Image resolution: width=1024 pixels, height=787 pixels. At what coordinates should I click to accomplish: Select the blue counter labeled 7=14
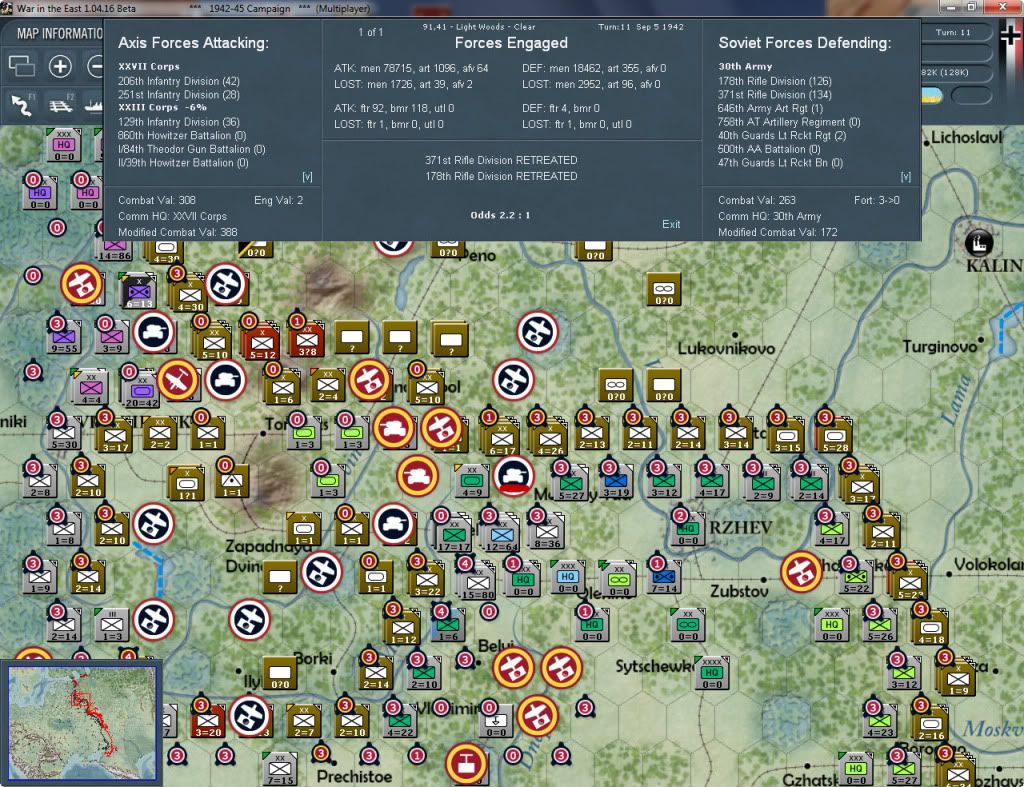point(664,577)
